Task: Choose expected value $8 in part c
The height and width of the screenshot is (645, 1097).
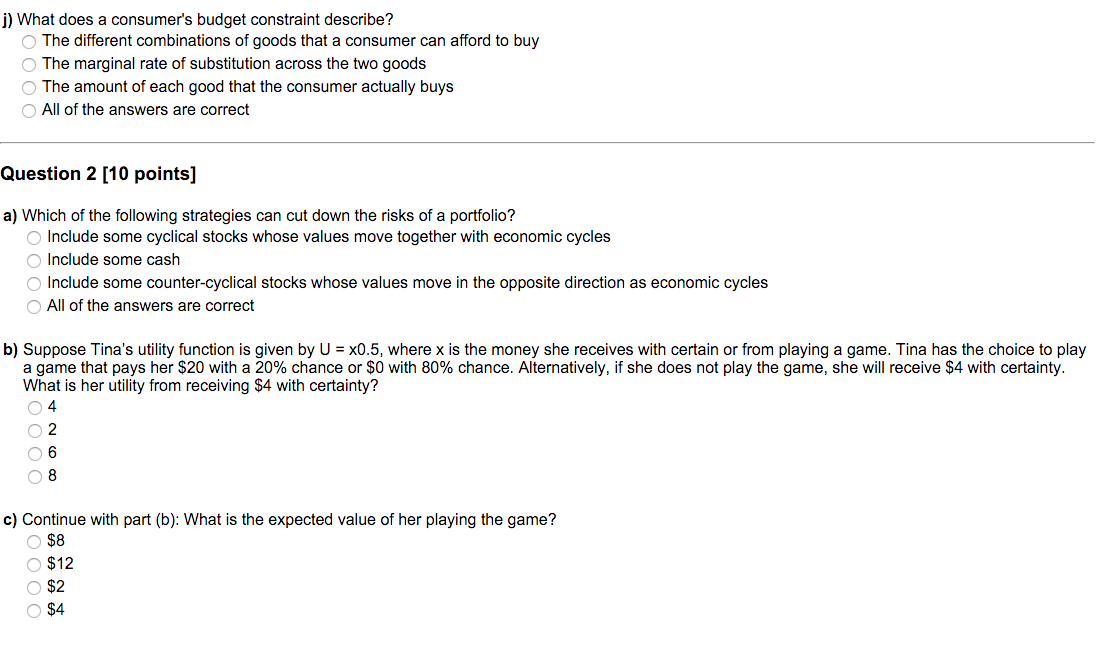Action: (x=34, y=541)
